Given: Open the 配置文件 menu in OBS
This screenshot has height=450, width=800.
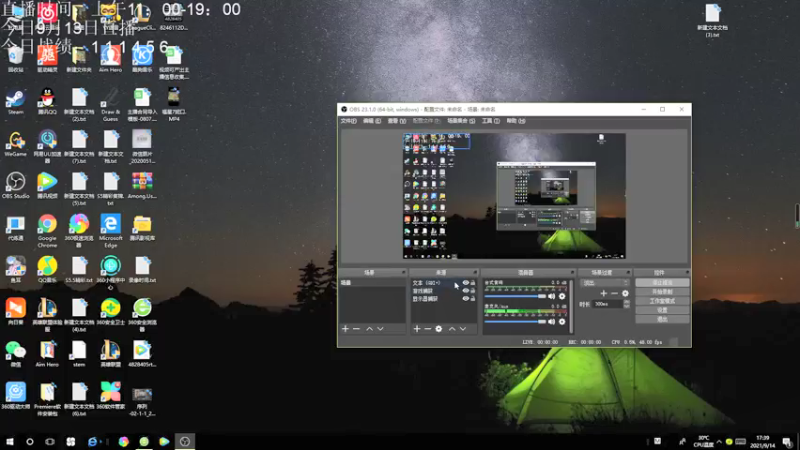Looking at the screenshot, I should [x=426, y=121].
